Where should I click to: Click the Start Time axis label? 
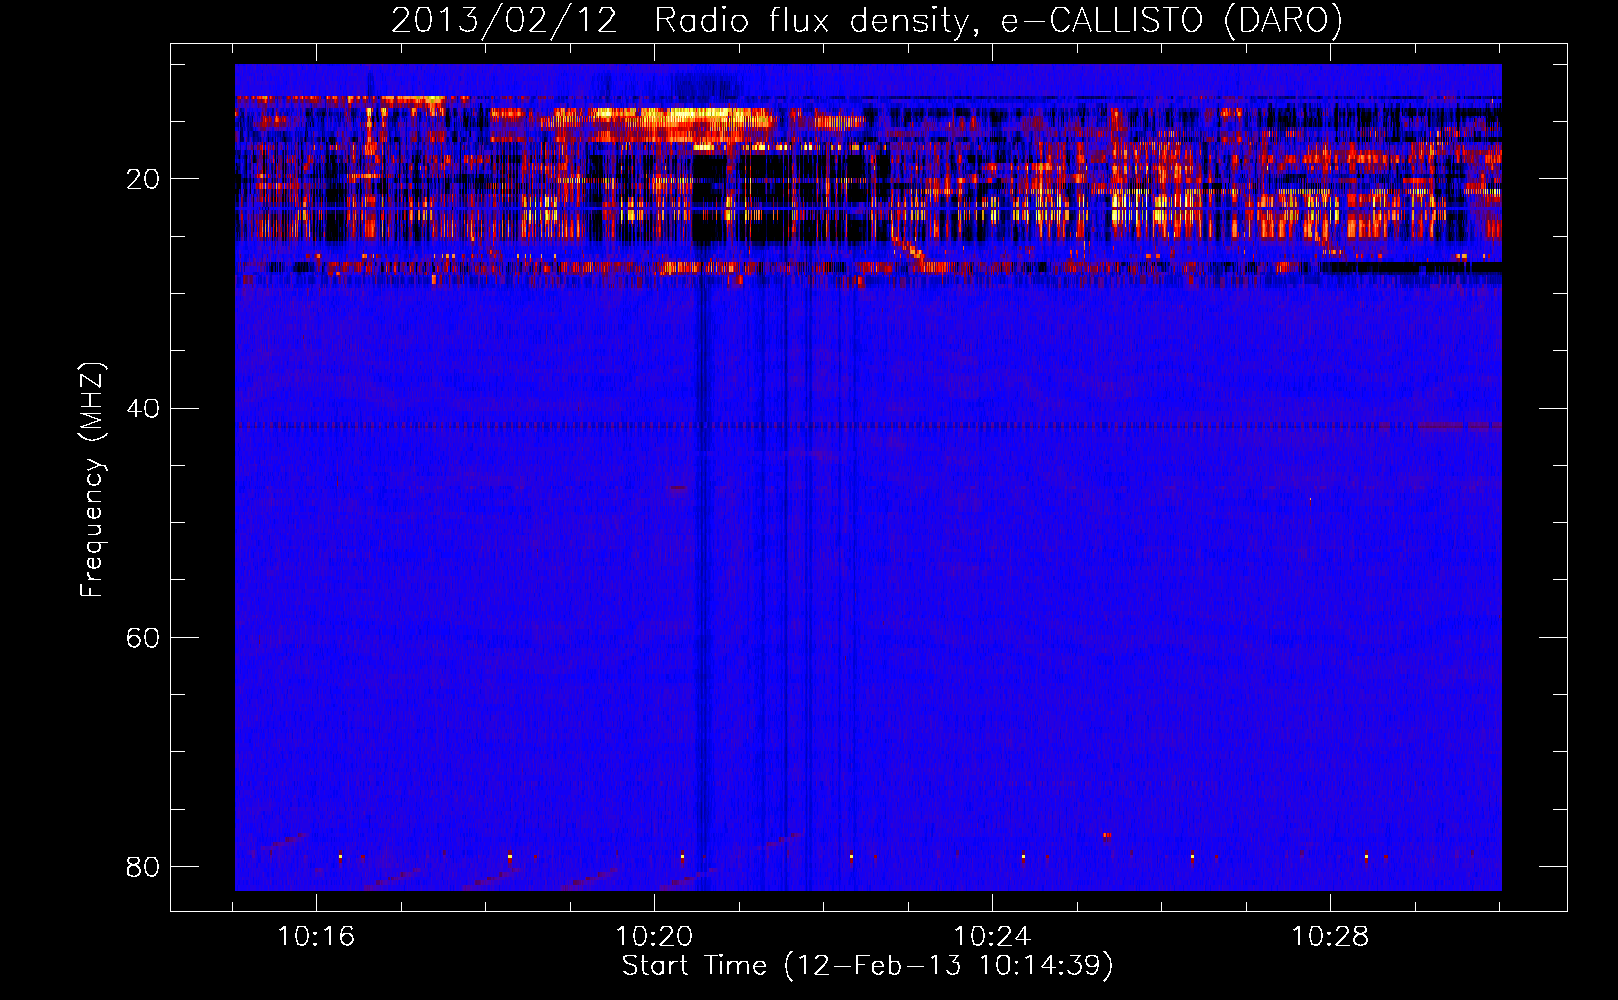(867, 966)
